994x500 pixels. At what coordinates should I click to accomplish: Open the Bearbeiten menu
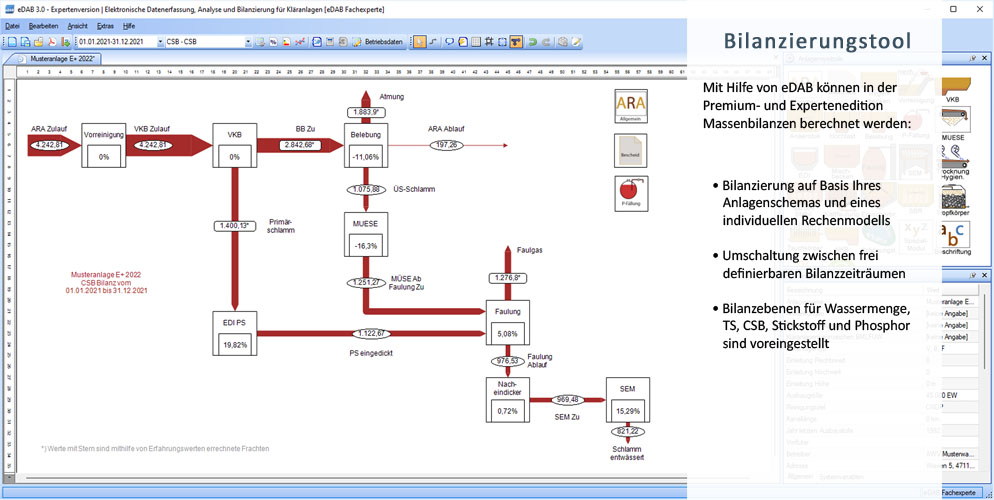(x=44, y=26)
